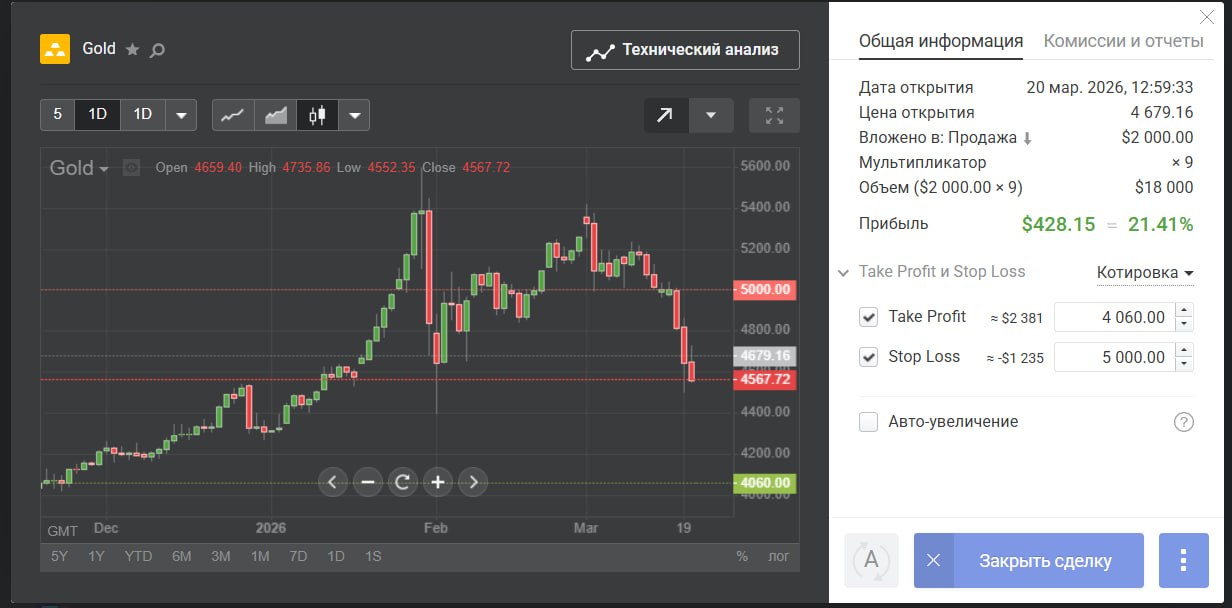Open Технический анализ
The height and width of the screenshot is (608, 1232).
[685, 50]
